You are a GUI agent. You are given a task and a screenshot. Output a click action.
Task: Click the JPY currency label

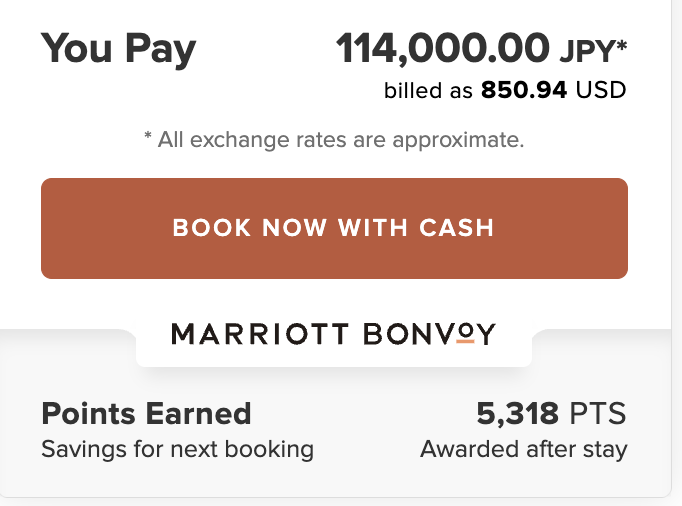point(588,49)
